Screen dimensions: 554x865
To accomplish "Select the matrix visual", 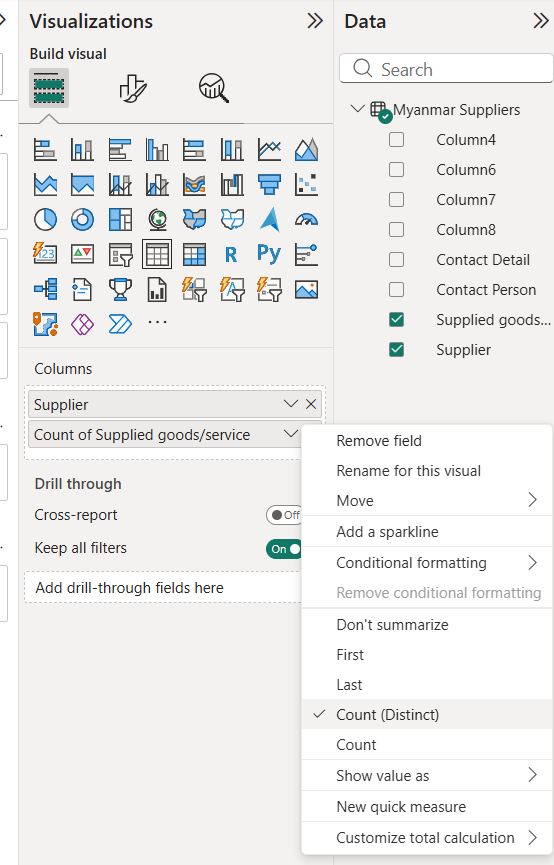I will tap(194, 254).
